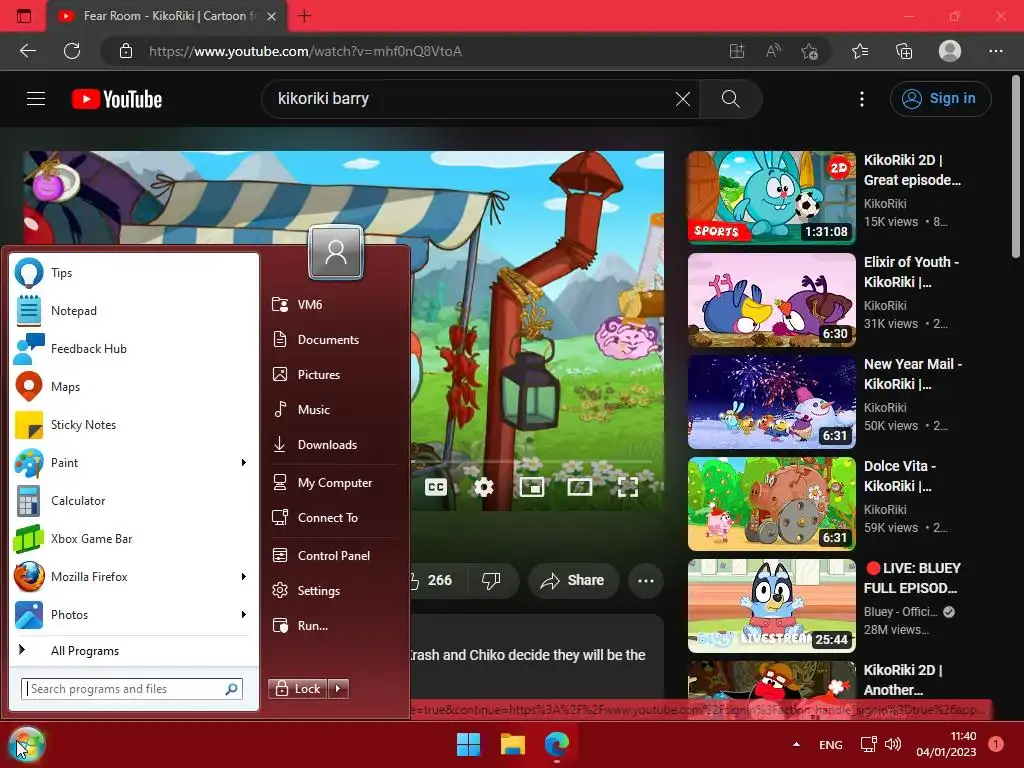Screen dimensions: 1024x768
Task: Open My Computer from the start menu
Action: point(333,483)
